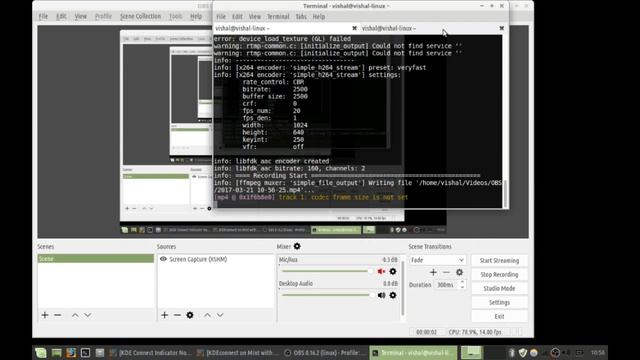Decrease transition Duration with down stepper
This screenshot has height=360, width=640.
pos(462,287)
